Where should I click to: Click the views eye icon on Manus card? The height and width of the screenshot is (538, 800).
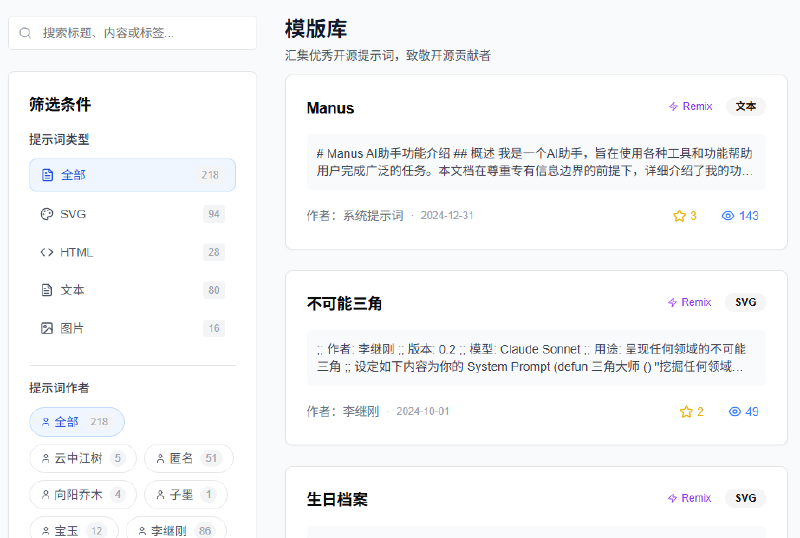728,216
